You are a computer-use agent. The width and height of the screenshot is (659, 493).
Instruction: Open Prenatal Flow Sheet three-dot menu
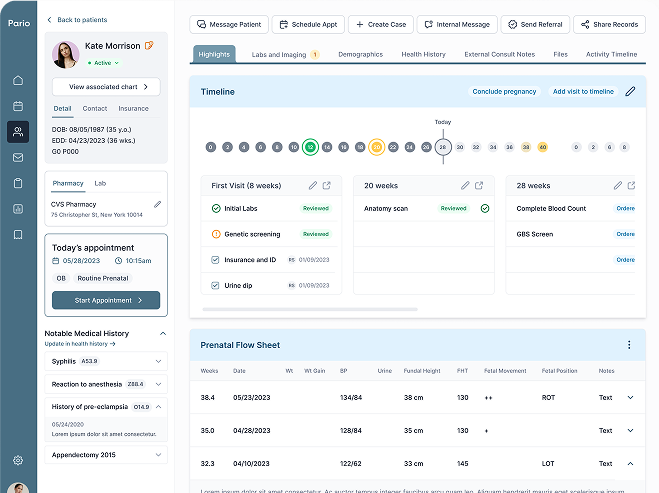pyautogui.click(x=629, y=345)
